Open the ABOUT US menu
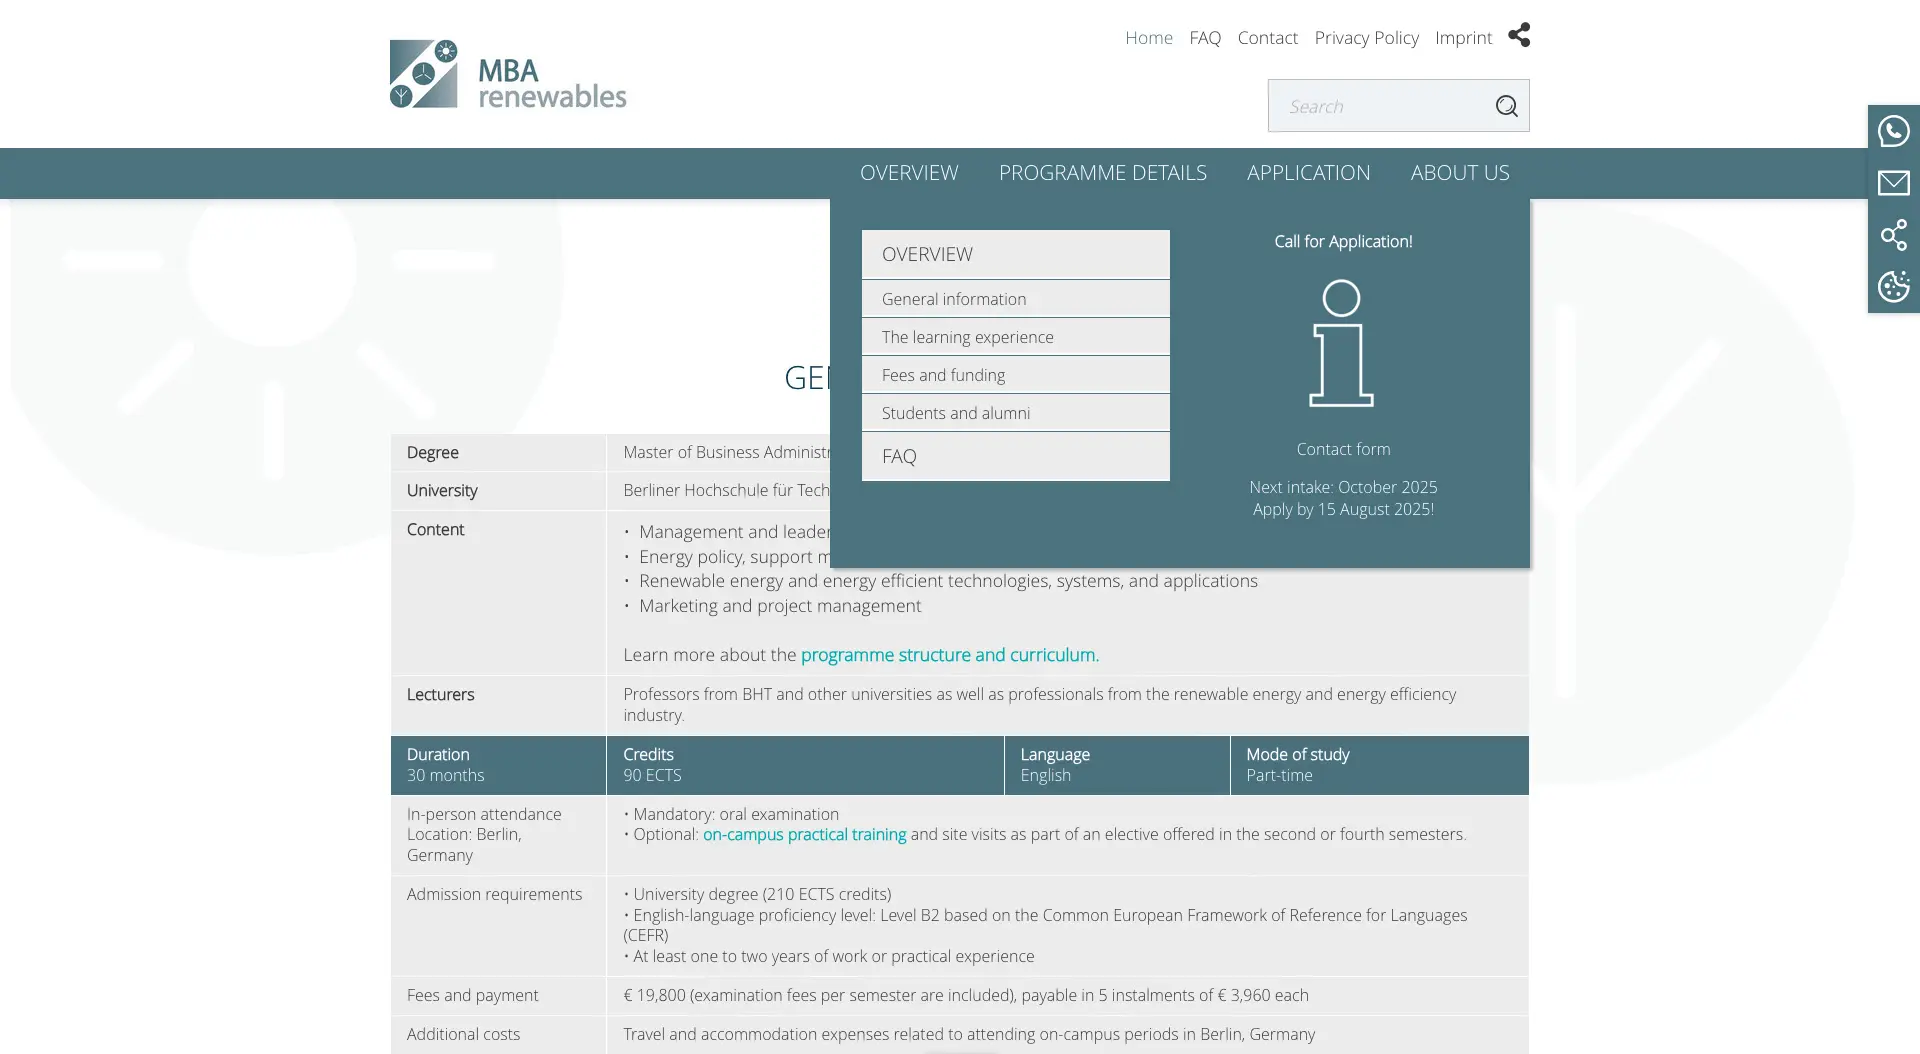This screenshot has width=1920, height=1054. pos(1459,173)
